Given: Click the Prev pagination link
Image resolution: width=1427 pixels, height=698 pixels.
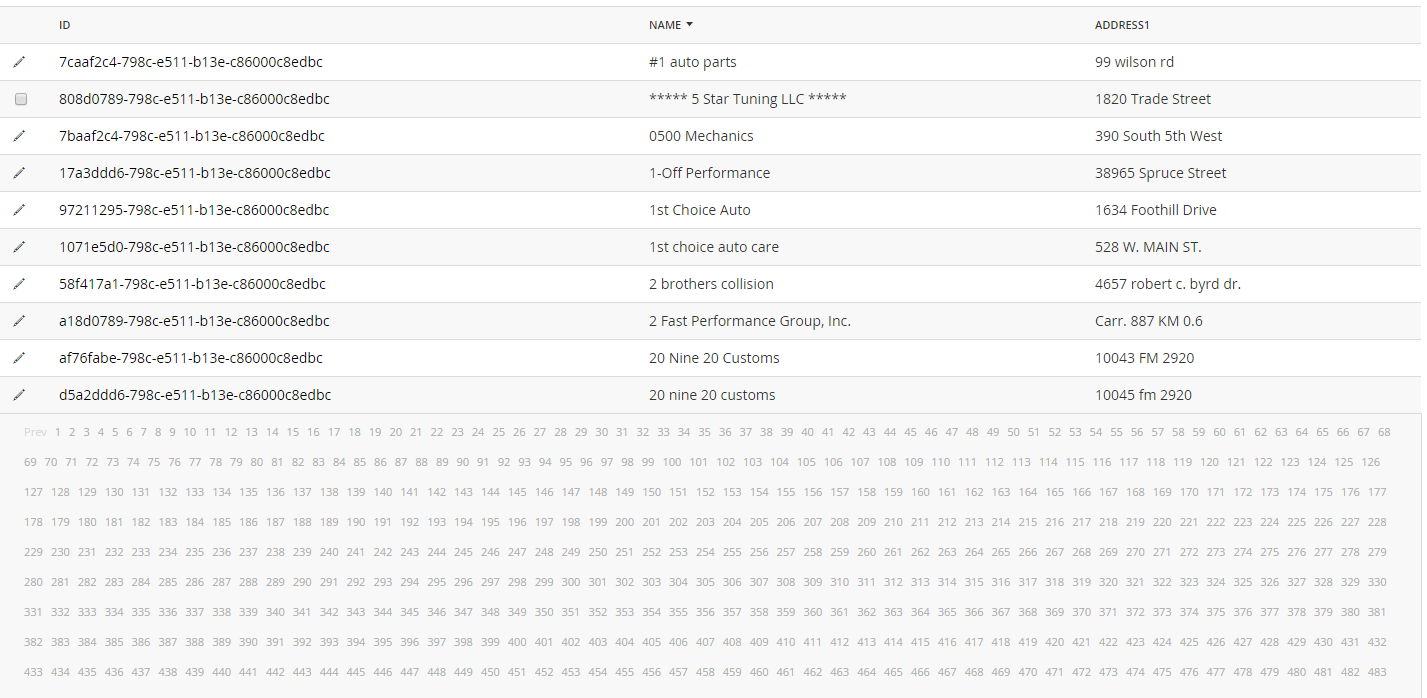Looking at the screenshot, I should click(x=36, y=432).
